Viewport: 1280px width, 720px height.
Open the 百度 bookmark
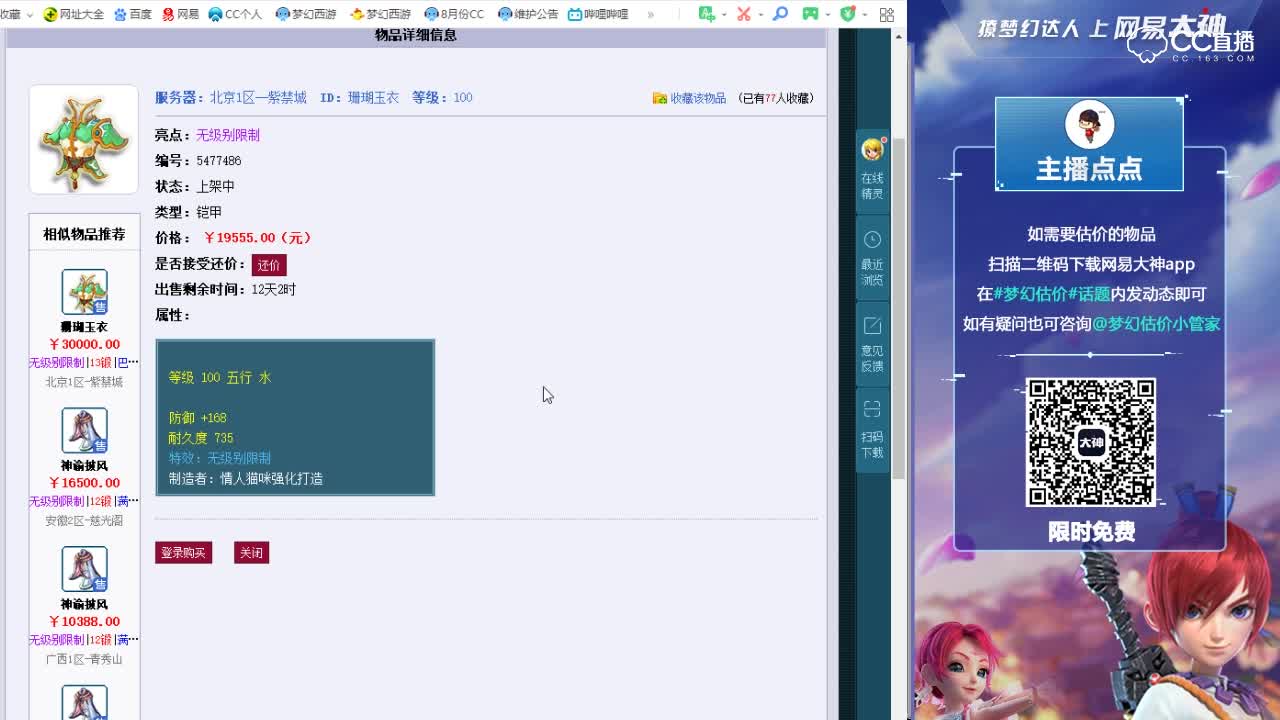[133, 14]
